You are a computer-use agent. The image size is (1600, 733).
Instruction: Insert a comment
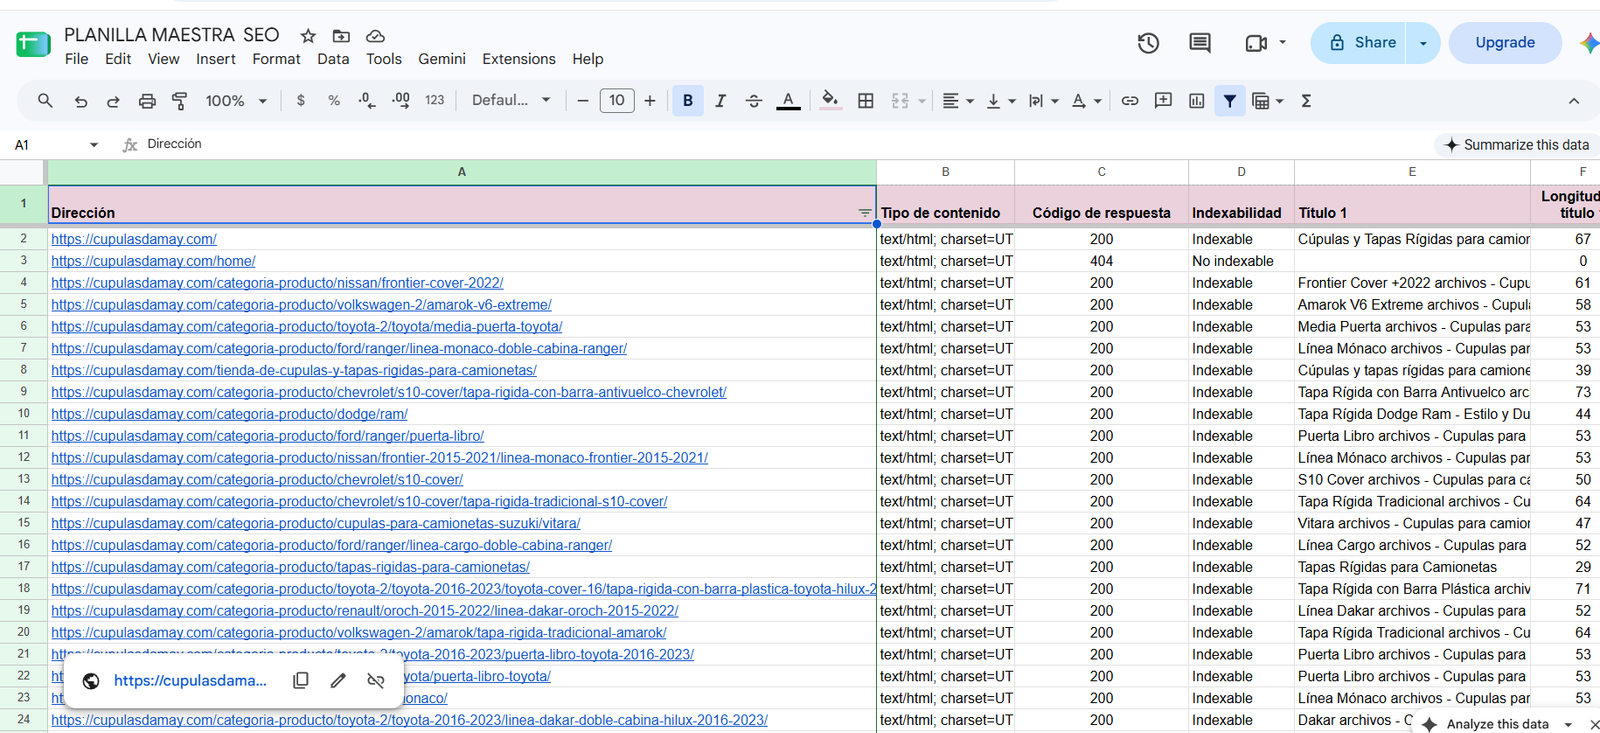click(1163, 101)
